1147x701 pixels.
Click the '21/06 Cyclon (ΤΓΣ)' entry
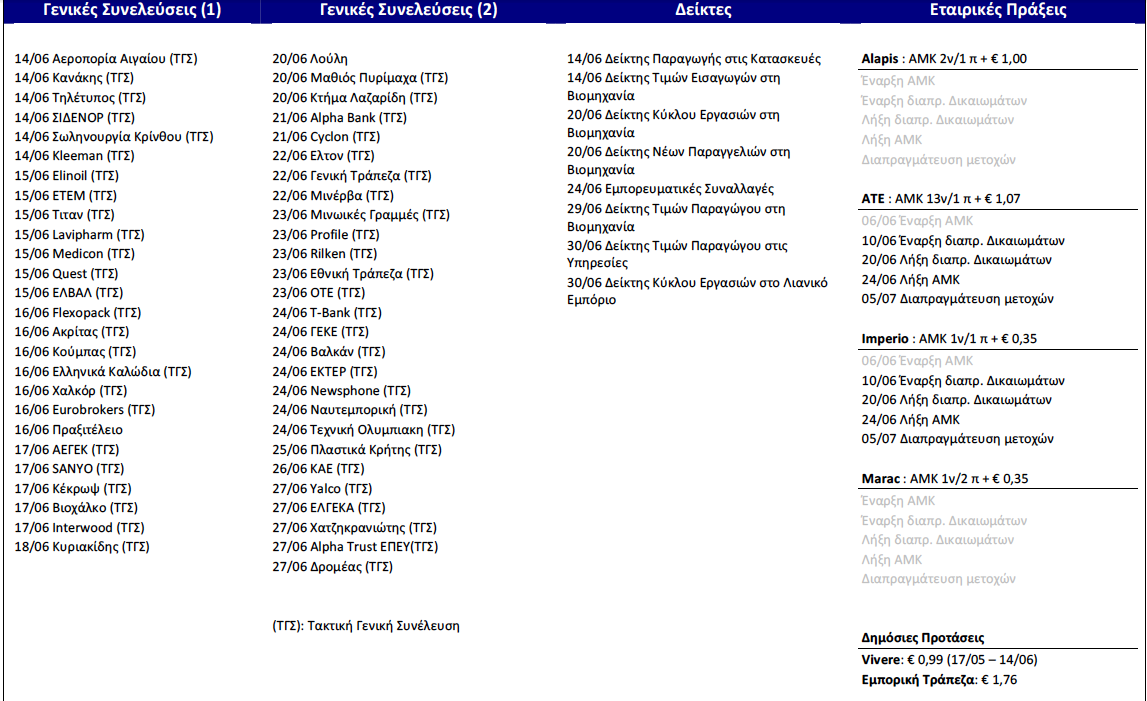(x=326, y=136)
